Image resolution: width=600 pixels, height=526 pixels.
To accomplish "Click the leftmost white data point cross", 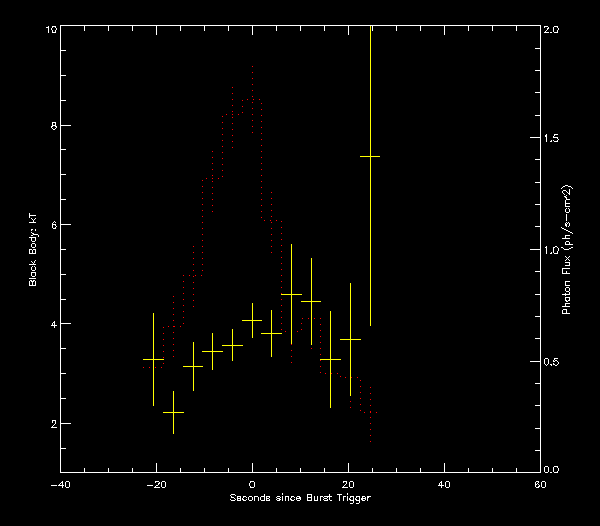I will (x=153, y=359).
